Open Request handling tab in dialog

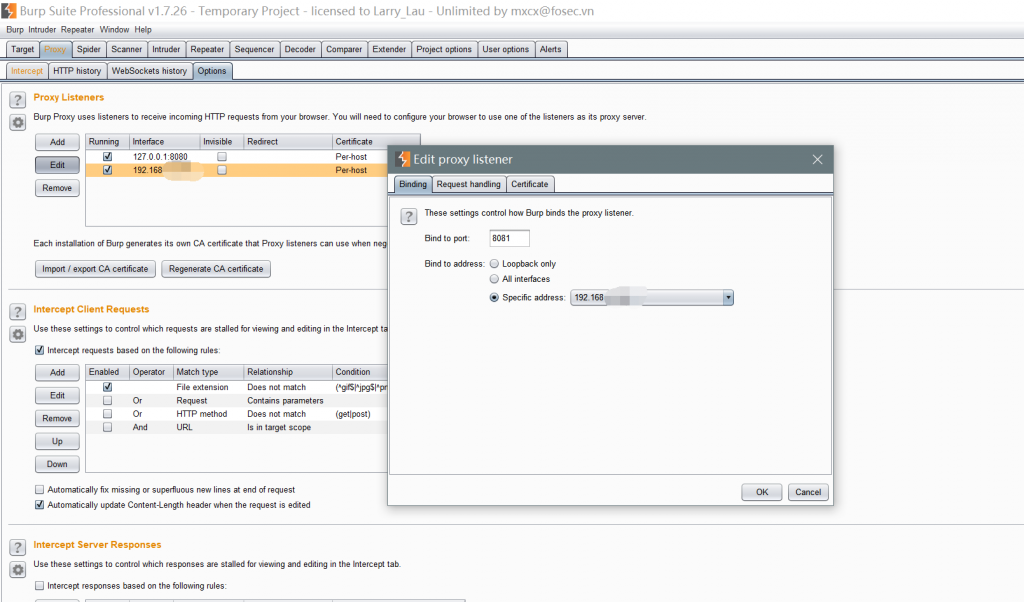pyautogui.click(x=469, y=184)
